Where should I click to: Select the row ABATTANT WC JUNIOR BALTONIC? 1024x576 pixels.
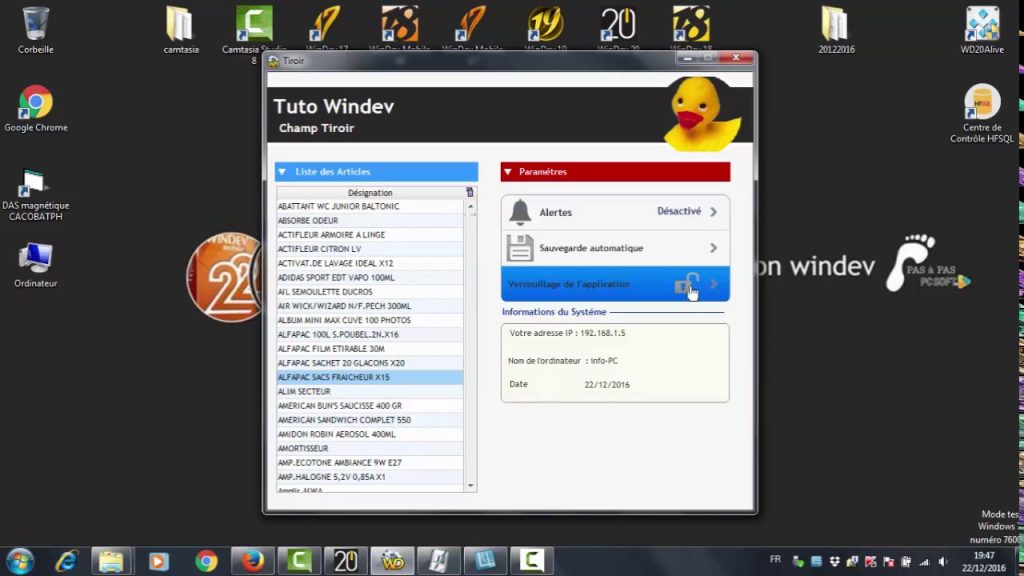[x=370, y=206]
